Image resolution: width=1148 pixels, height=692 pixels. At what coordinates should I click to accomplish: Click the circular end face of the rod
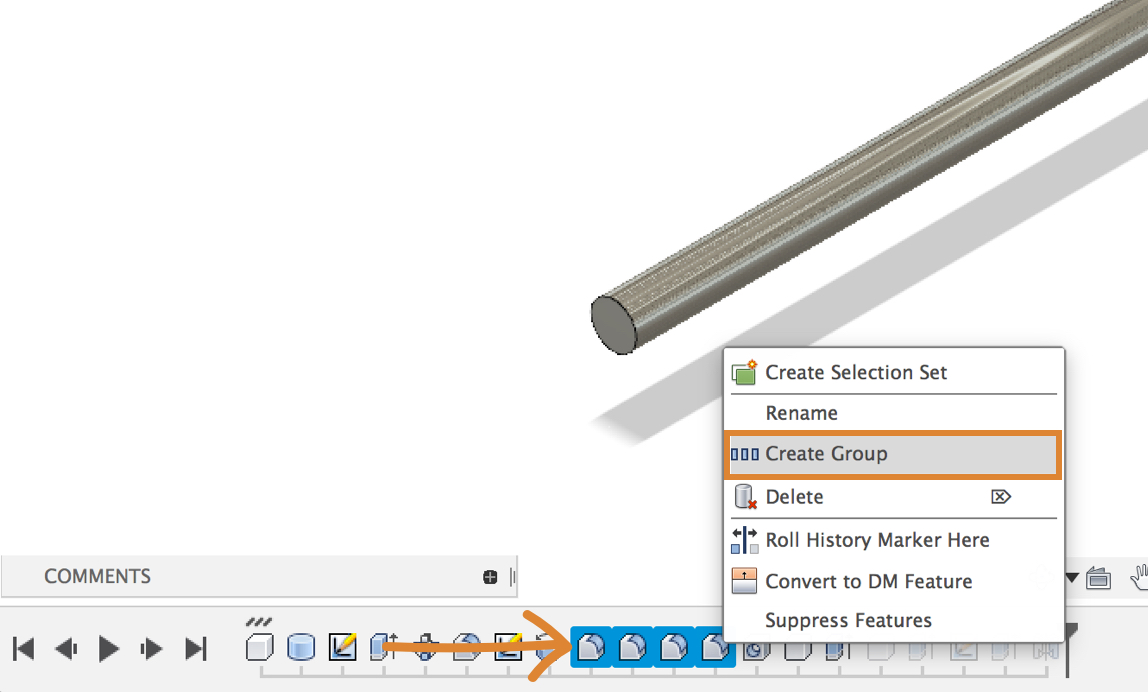click(x=614, y=324)
